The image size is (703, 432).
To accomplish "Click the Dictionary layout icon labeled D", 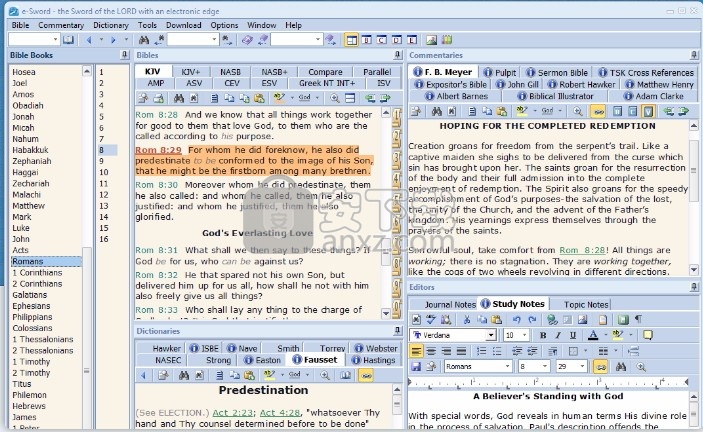I will [397, 40].
